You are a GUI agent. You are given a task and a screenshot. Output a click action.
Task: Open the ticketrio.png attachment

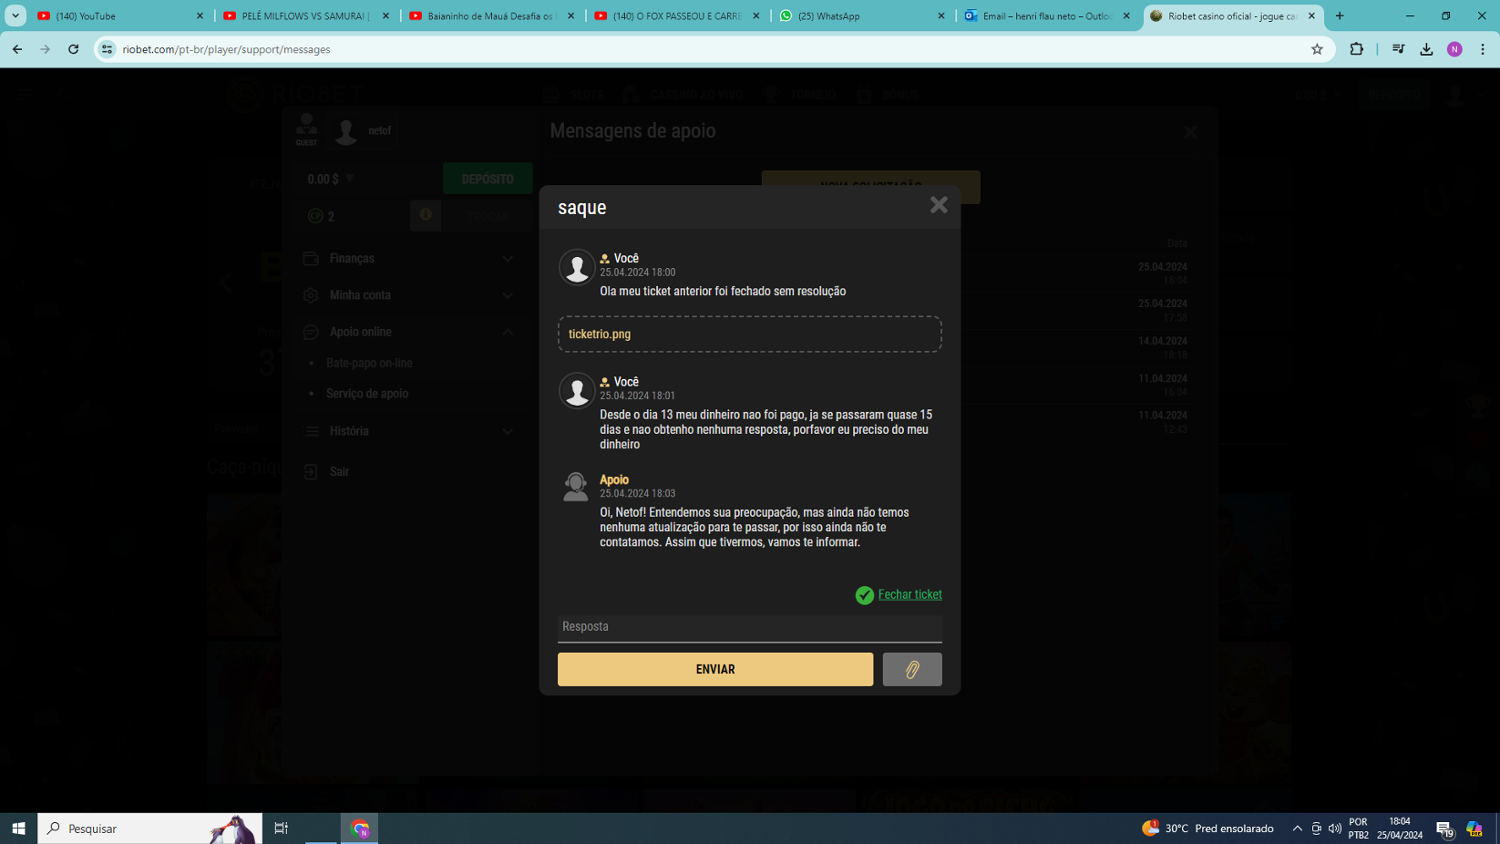(600, 334)
